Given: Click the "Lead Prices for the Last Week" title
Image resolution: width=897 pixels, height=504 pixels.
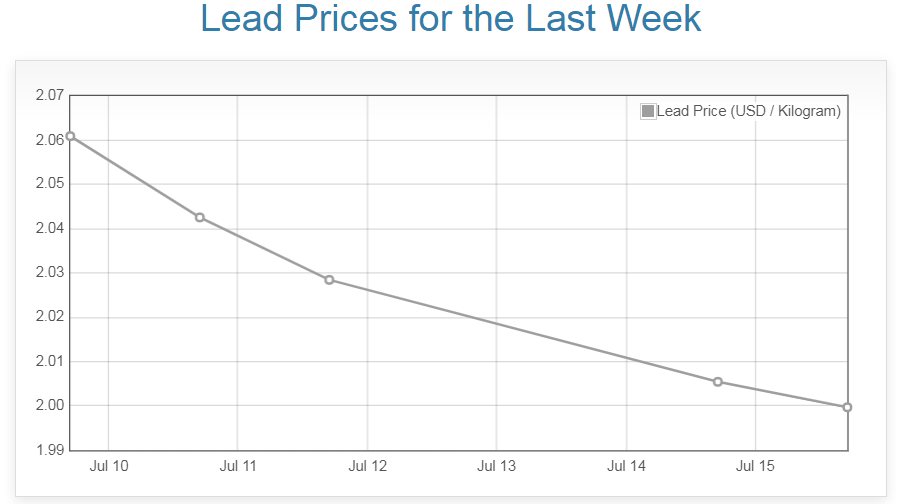Looking at the screenshot, I should (450, 19).
